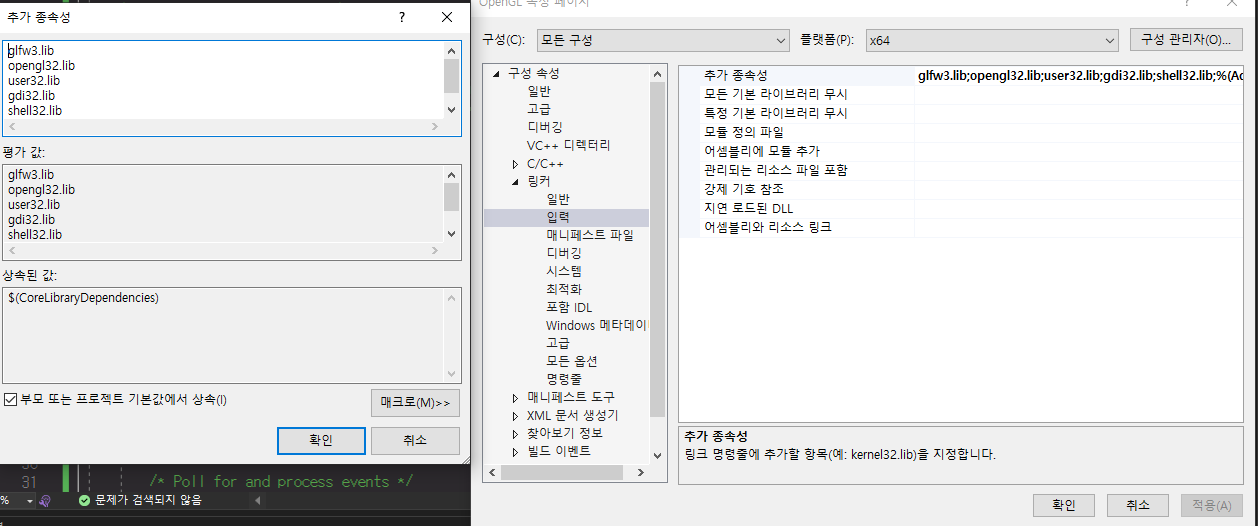
Task: Select 포함 IDL under 링커
Action: tap(569, 307)
